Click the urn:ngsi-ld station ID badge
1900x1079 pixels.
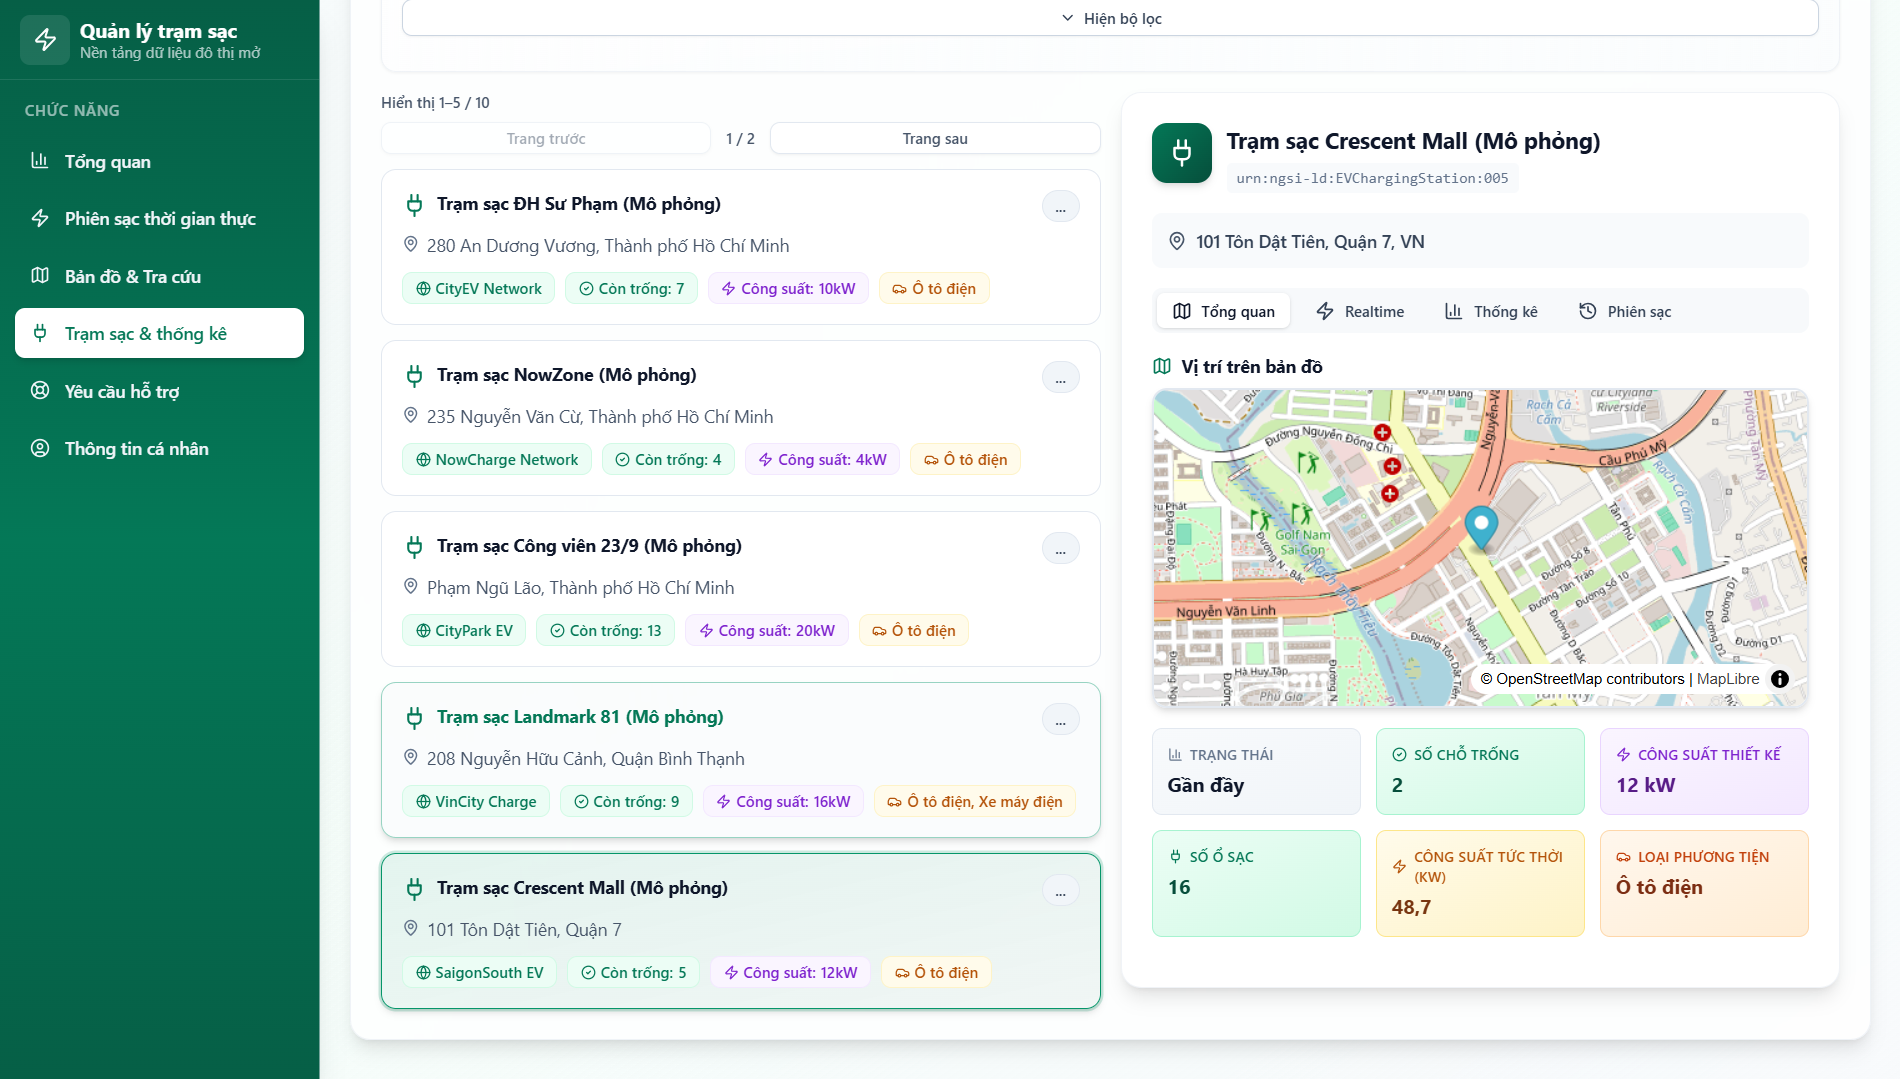[1372, 178]
